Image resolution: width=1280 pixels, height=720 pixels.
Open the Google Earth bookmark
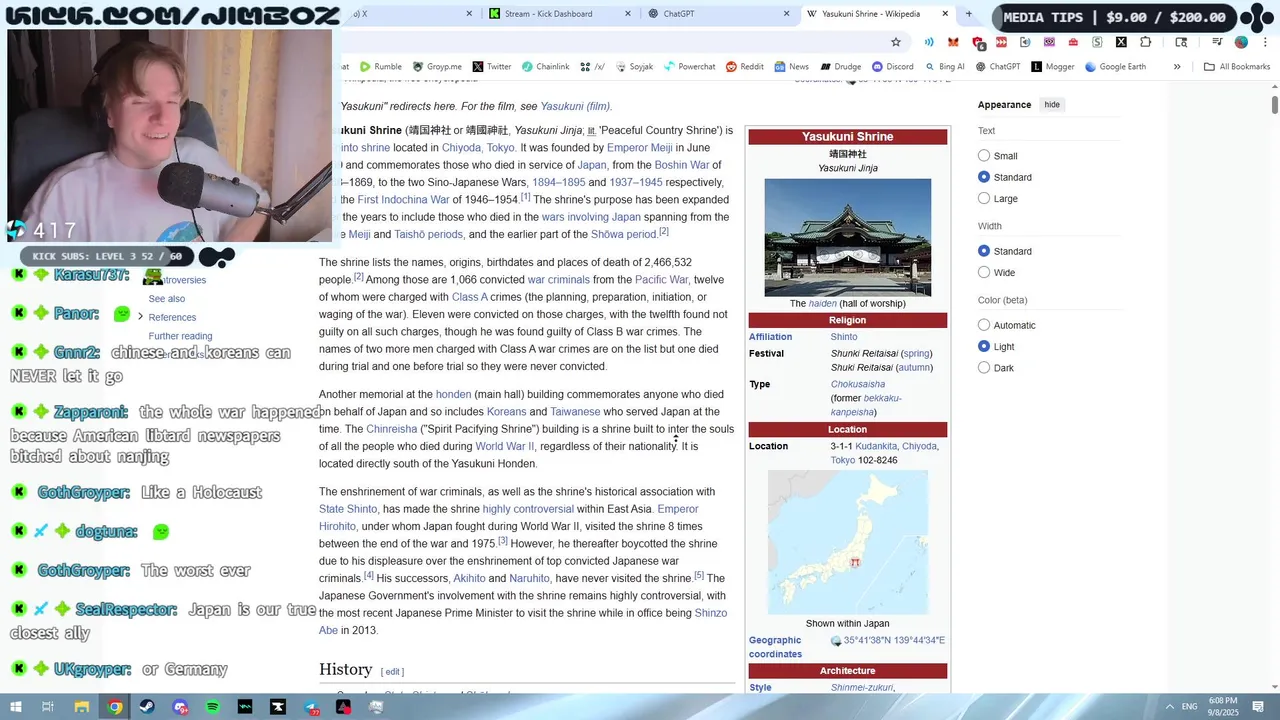coord(1115,67)
